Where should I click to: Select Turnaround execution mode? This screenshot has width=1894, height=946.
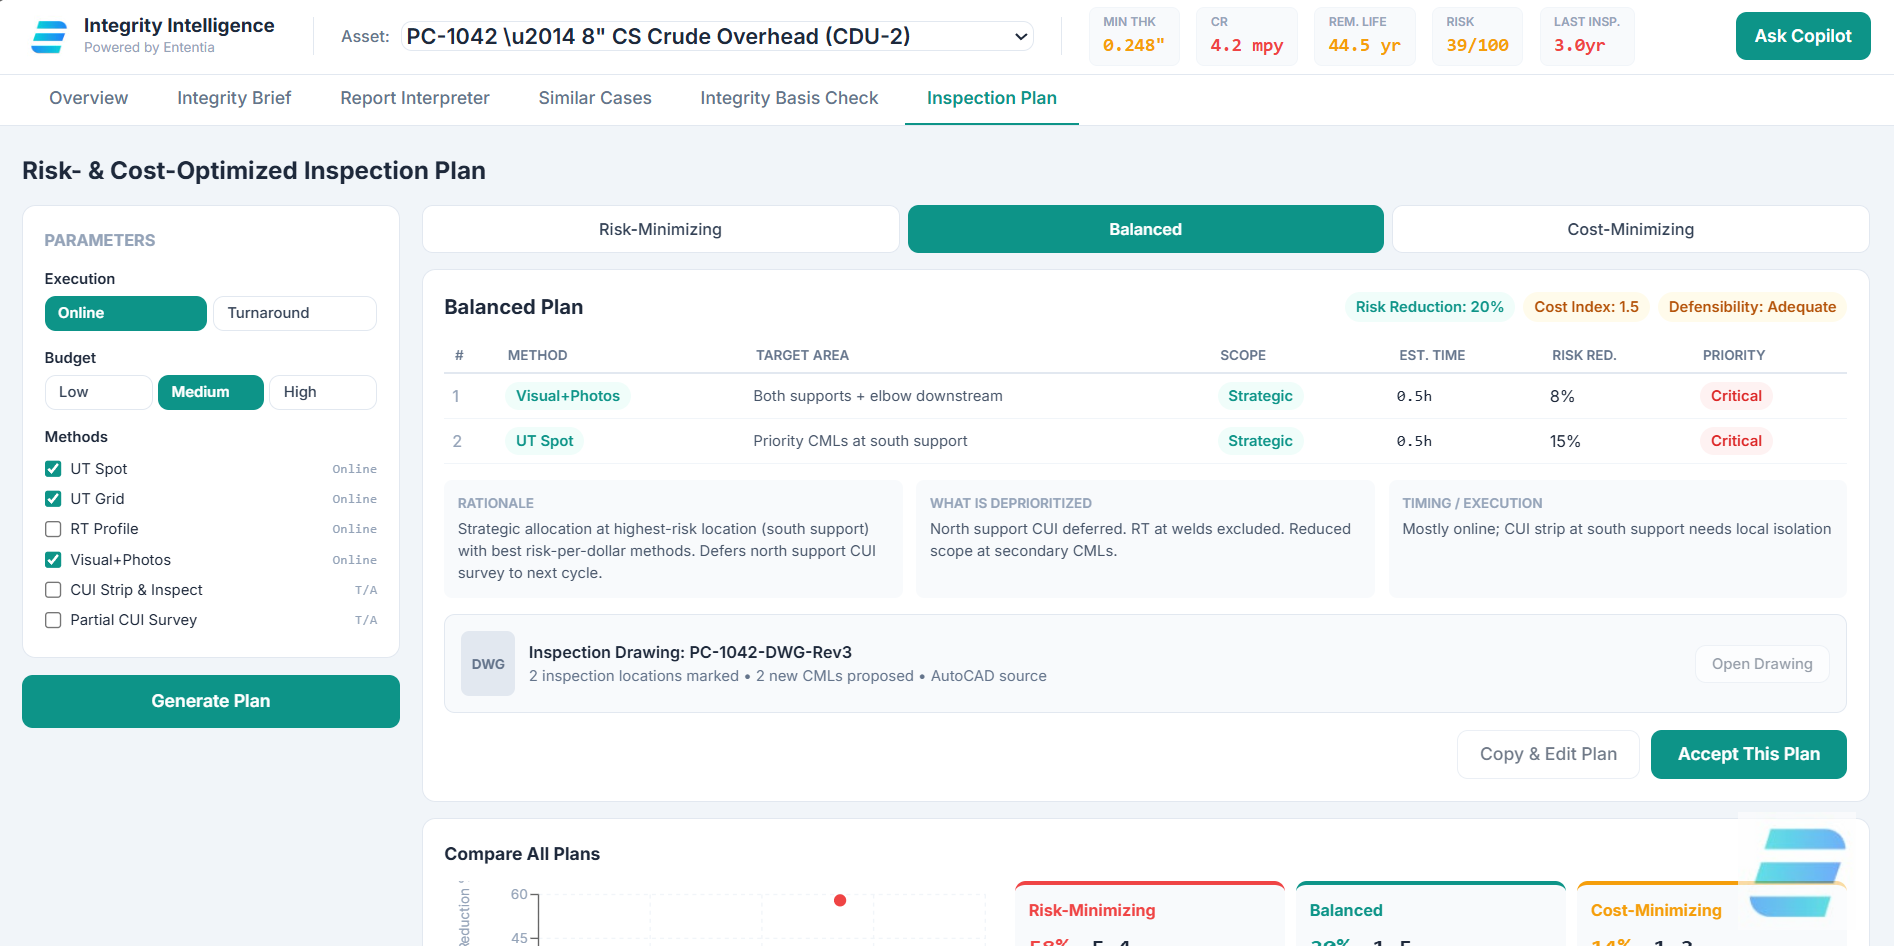[295, 313]
